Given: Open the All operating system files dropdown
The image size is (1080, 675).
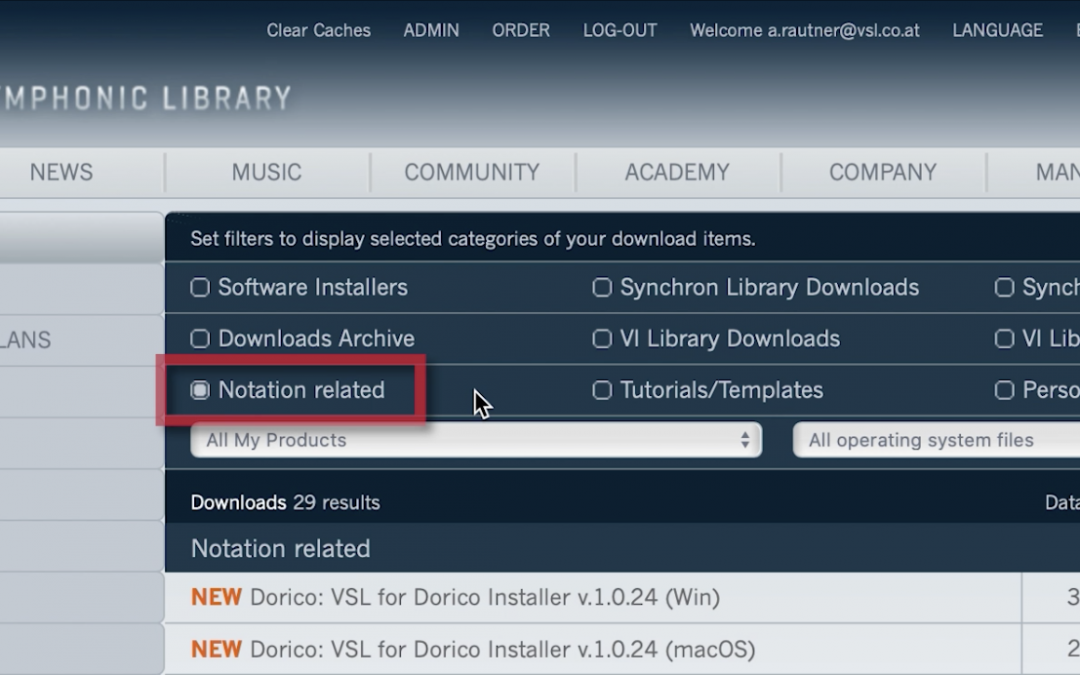Looking at the screenshot, I should point(937,440).
